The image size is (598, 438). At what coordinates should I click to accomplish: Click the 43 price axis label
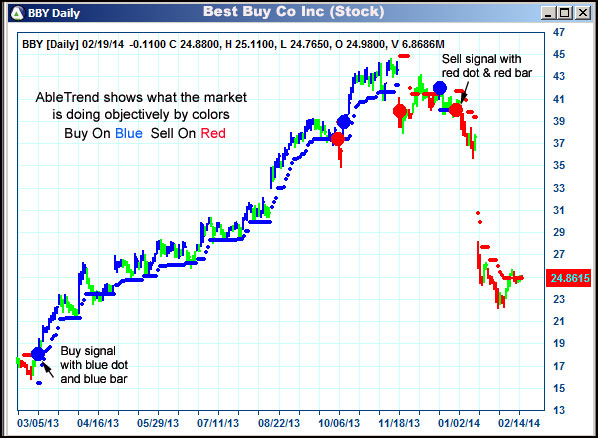coord(559,77)
